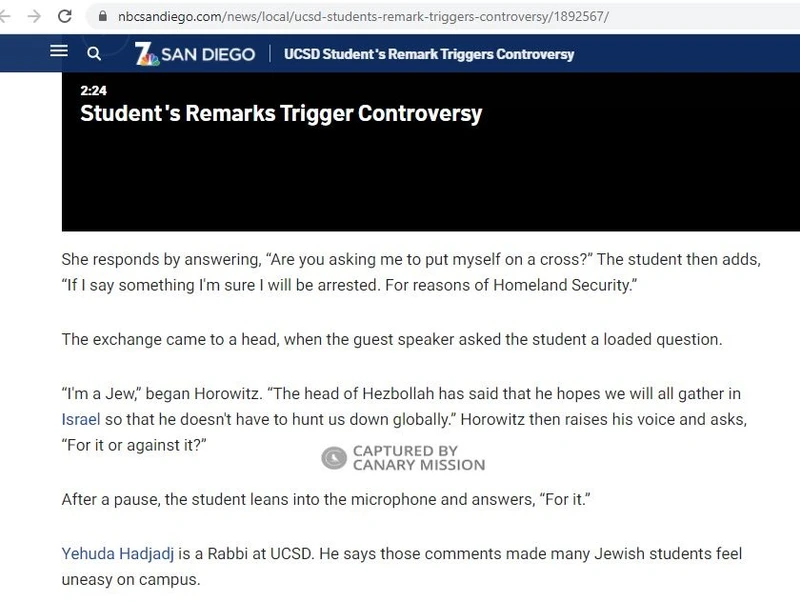Open the Israel hyperlink in the article

[81, 420]
